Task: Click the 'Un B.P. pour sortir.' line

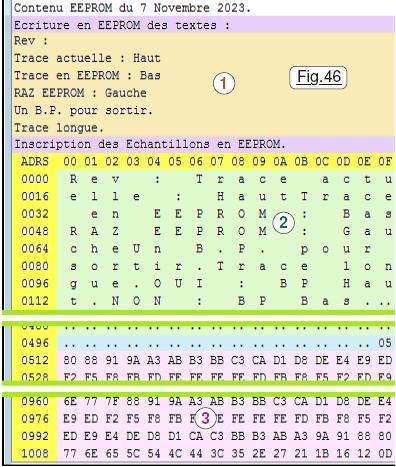Action: [x=84, y=110]
